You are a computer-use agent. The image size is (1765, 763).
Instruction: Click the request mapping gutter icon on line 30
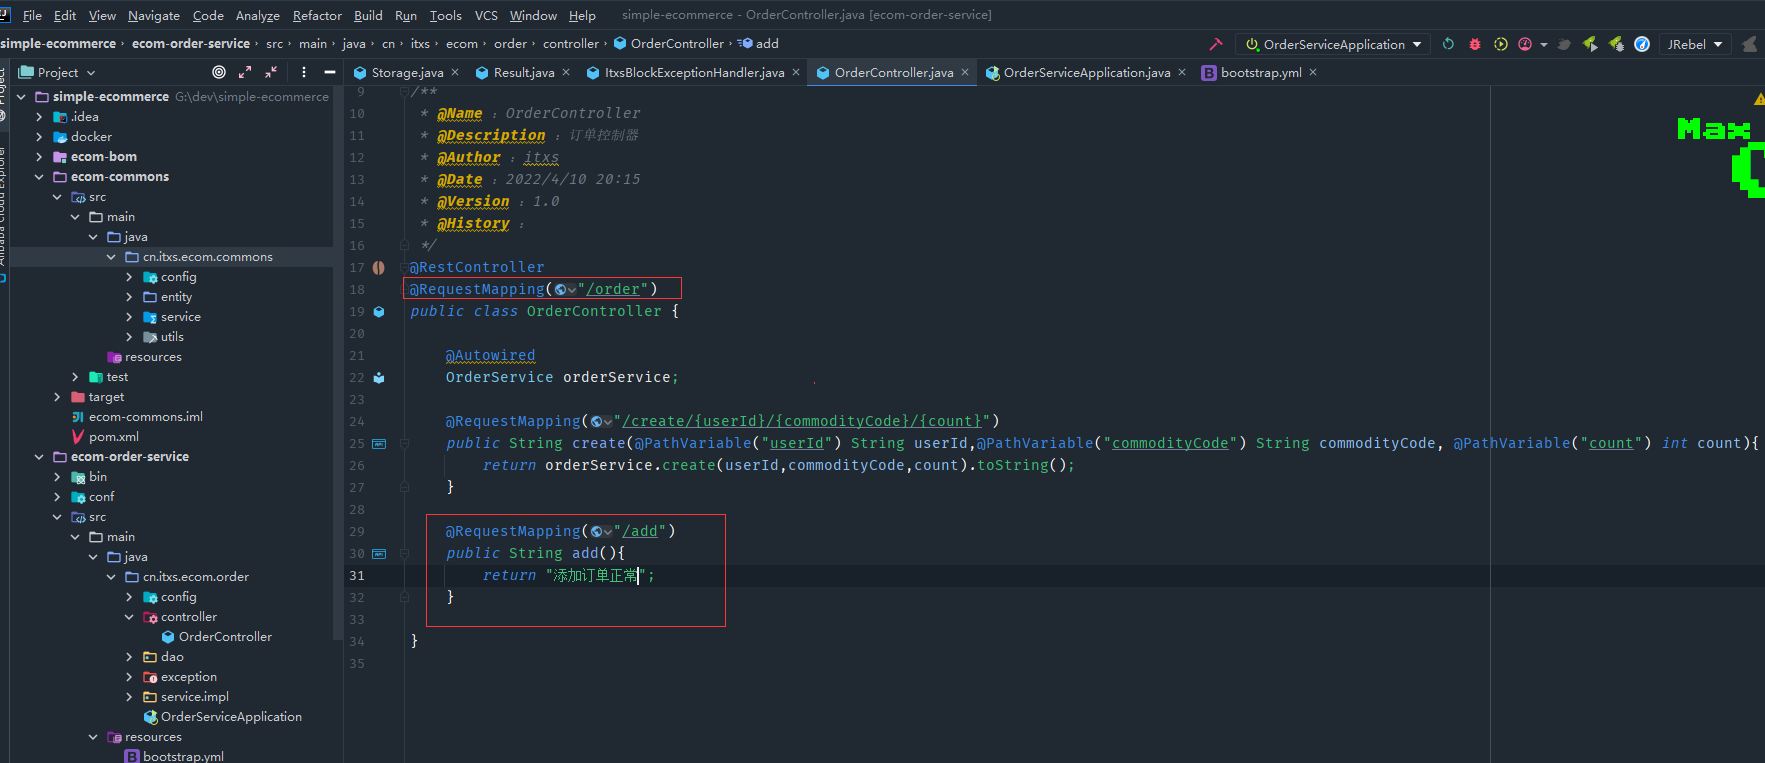pyautogui.click(x=379, y=553)
